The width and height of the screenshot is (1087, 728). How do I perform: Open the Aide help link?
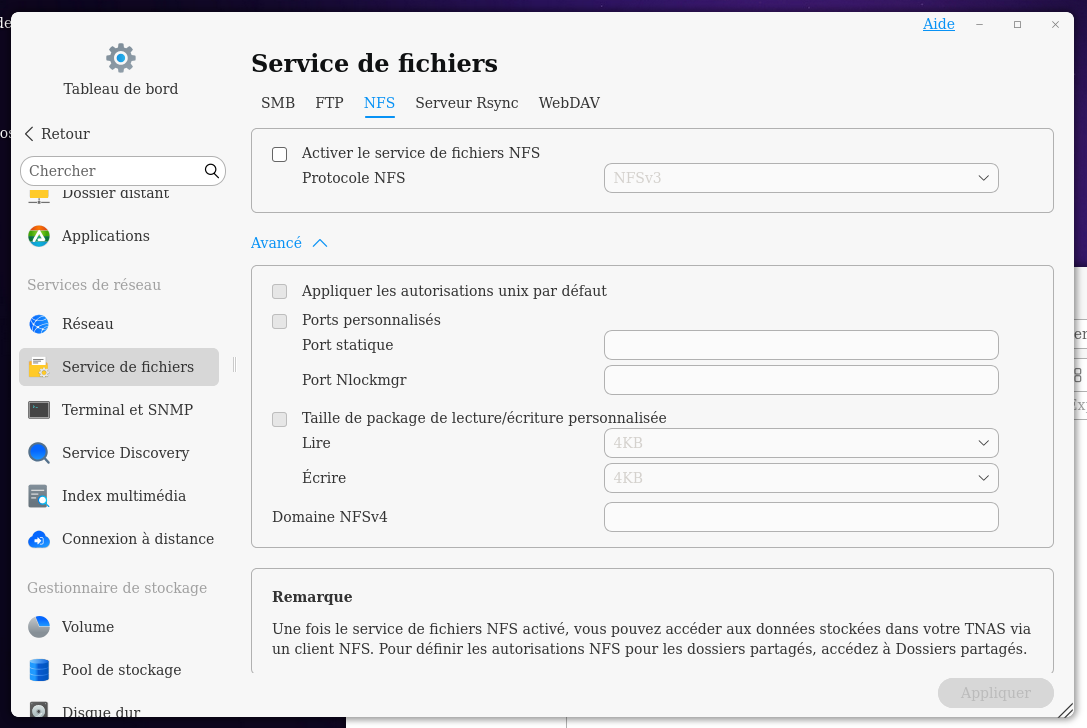tap(938, 24)
